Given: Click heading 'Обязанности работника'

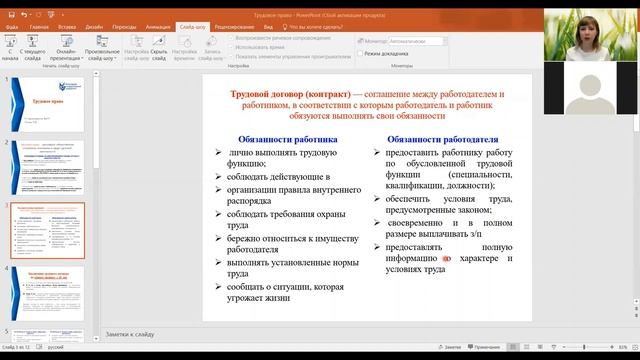Looking at the screenshot, I should [288, 139].
